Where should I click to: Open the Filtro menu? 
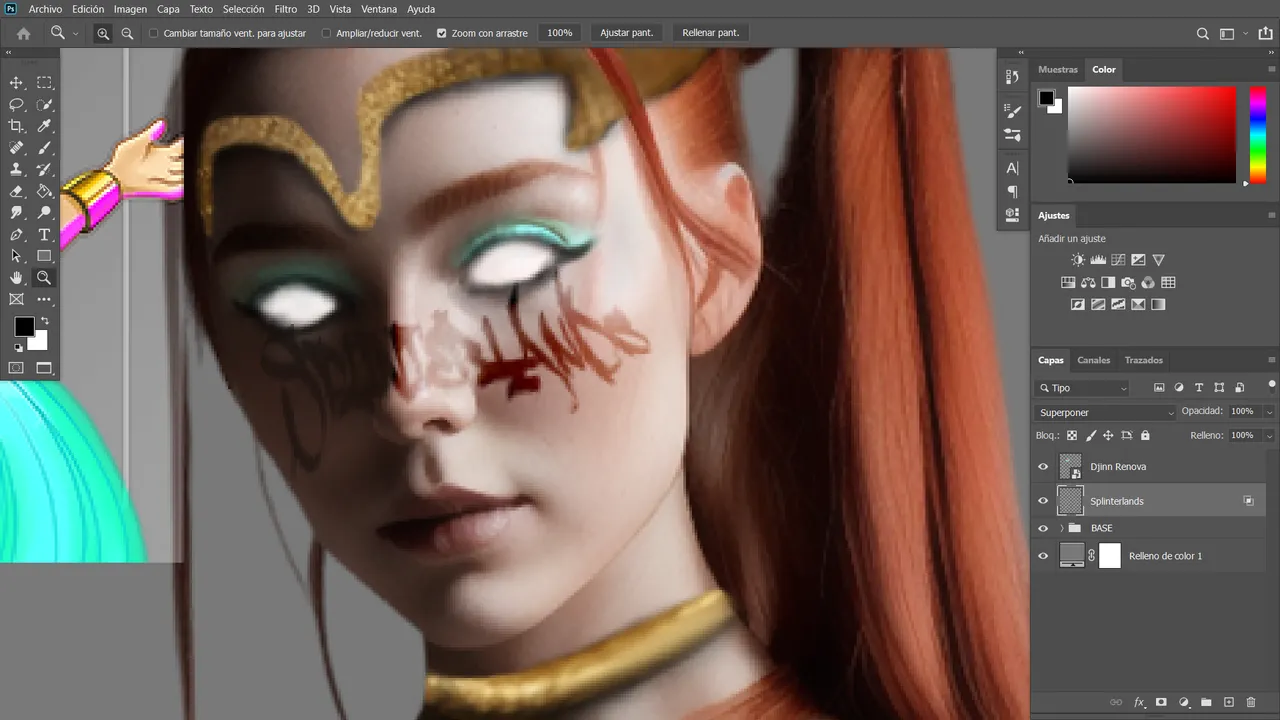click(285, 9)
